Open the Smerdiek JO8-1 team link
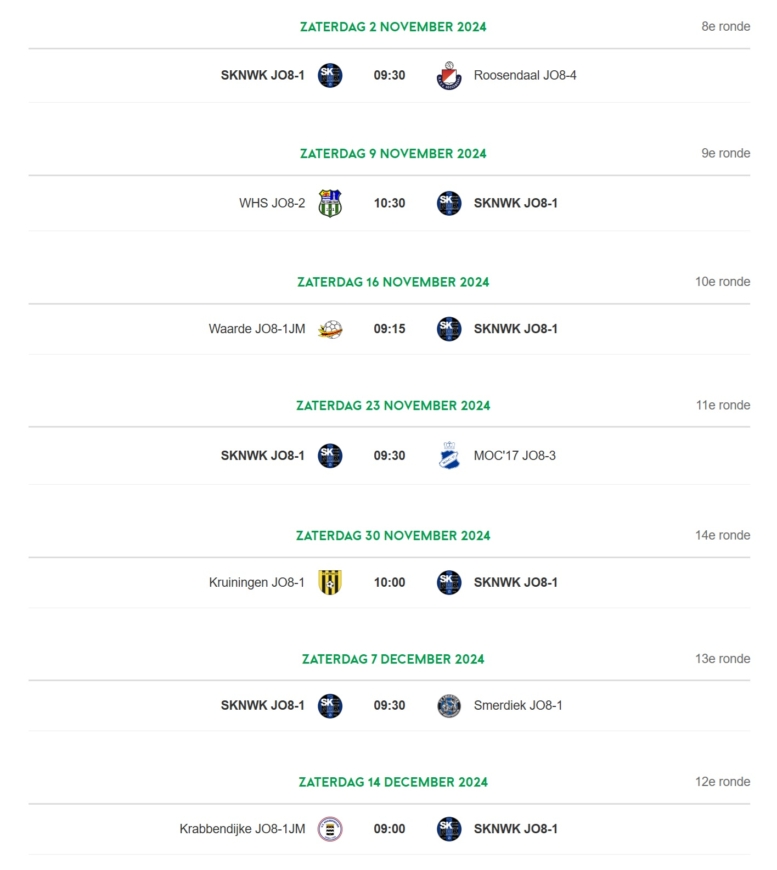Screen dimensions: 777x870 (x=518, y=706)
